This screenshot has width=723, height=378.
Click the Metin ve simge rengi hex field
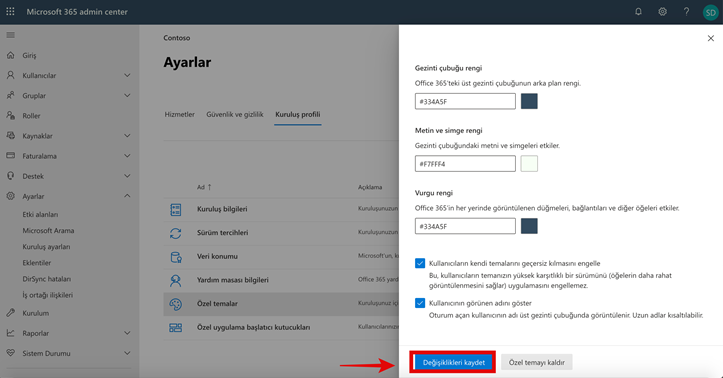465,164
